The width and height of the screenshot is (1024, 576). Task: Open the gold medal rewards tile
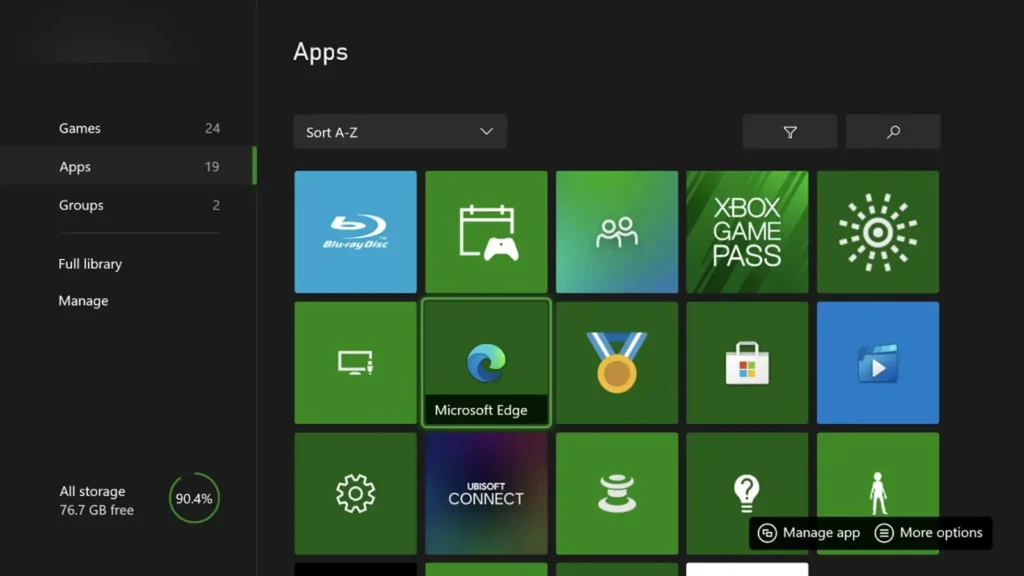(x=616, y=362)
